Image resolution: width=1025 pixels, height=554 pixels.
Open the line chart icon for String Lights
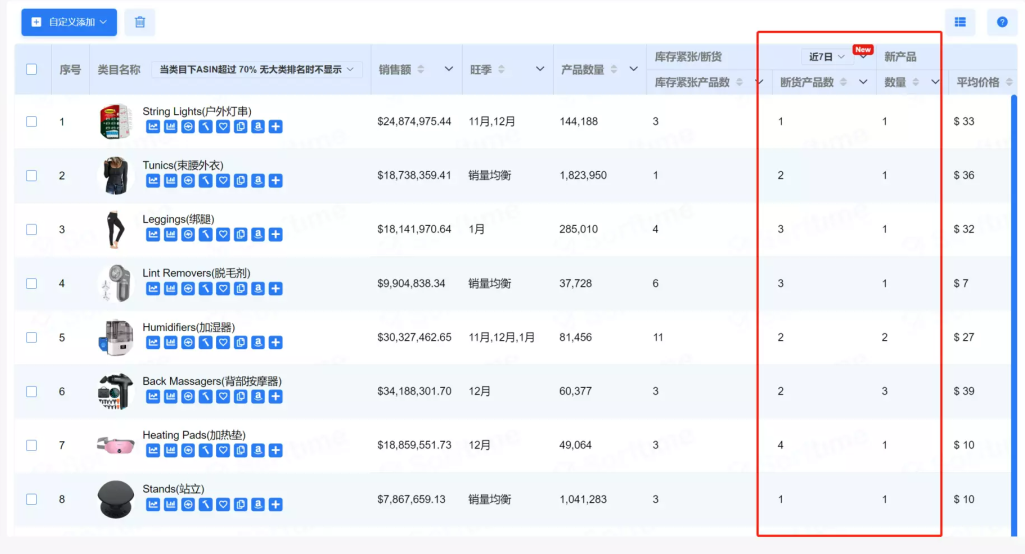pyautogui.click(x=153, y=127)
